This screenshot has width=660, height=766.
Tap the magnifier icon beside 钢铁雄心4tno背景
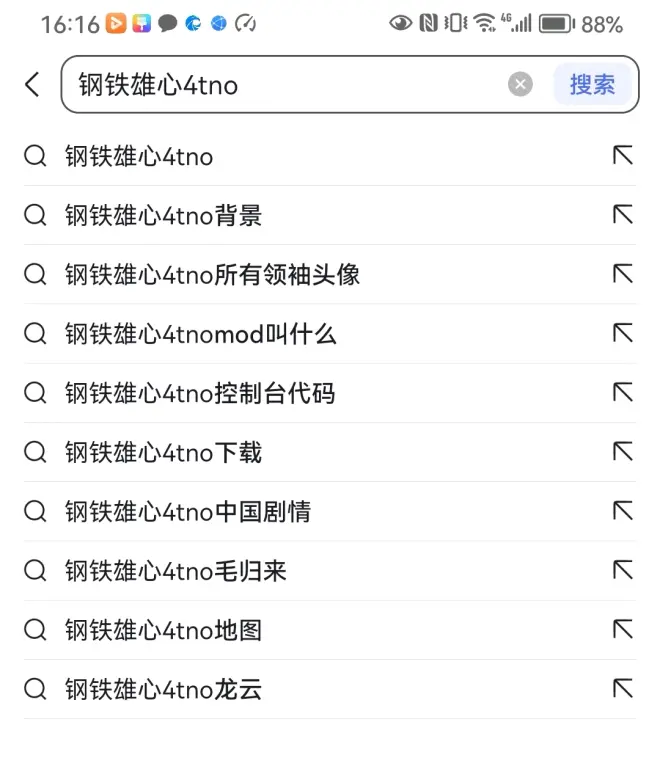coord(36,216)
